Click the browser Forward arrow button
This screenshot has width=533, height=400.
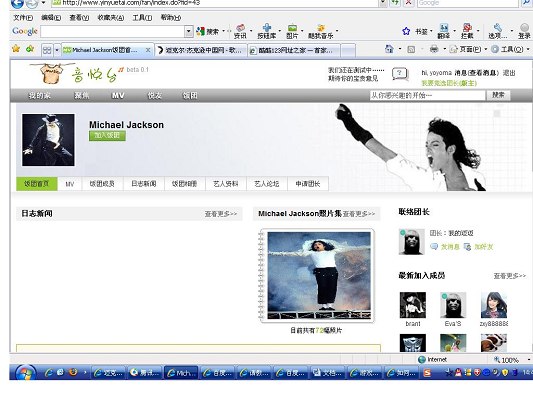point(32,3)
